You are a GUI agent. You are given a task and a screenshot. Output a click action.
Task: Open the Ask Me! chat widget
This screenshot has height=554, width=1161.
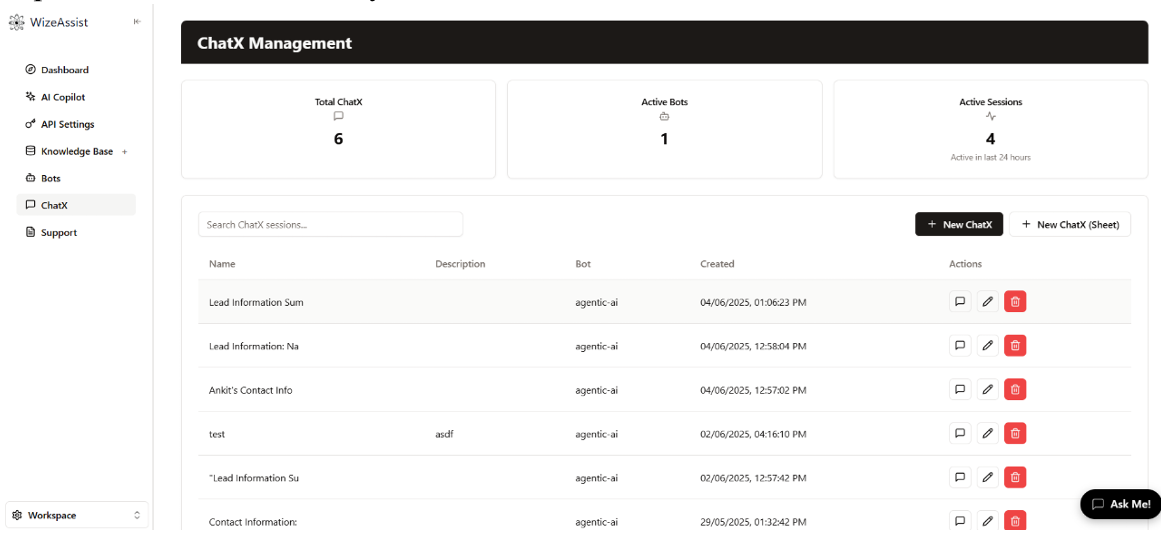[1120, 504]
